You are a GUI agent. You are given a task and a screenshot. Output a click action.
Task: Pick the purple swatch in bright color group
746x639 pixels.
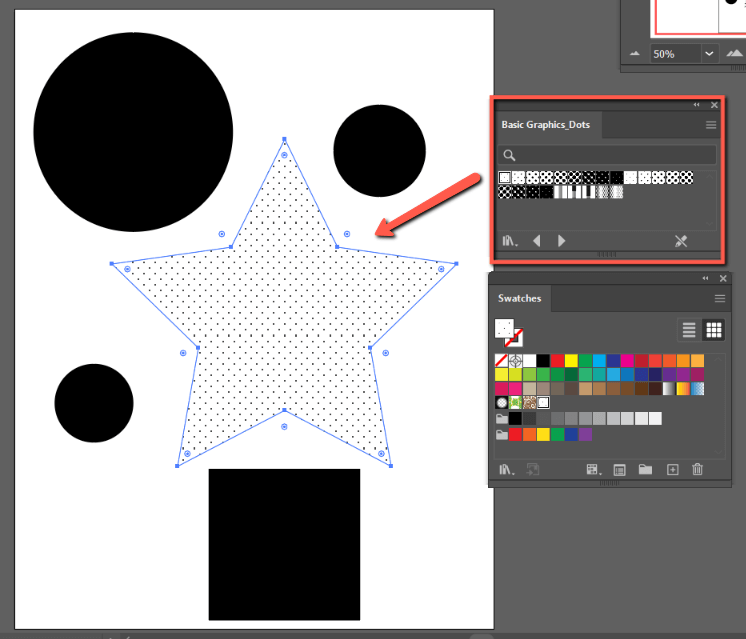point(585,434)
